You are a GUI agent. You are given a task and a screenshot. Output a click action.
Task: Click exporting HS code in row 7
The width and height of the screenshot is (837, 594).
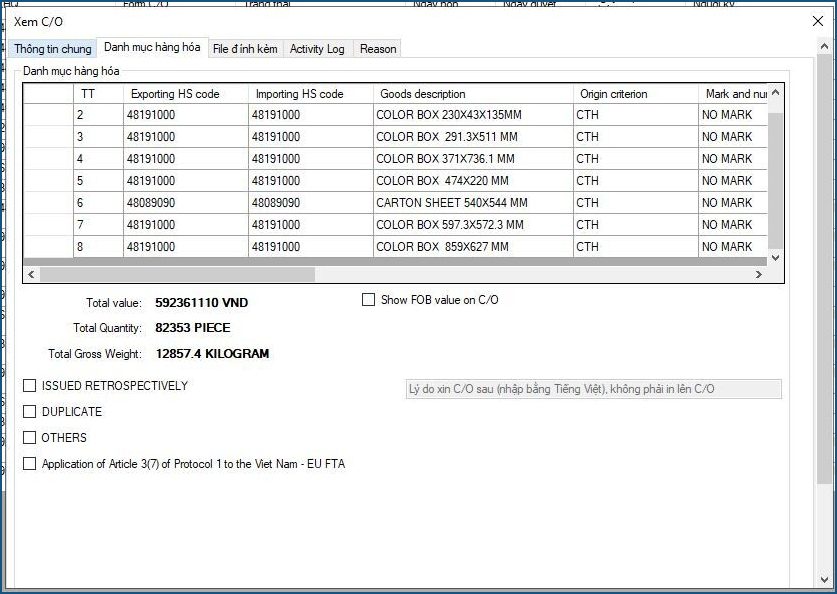click(186, 225)
